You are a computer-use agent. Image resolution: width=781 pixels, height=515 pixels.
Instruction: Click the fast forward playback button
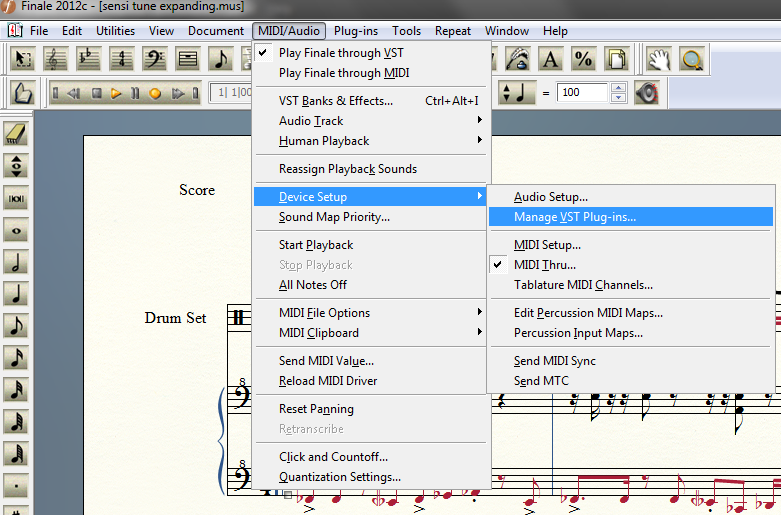[x=177, y=93]
